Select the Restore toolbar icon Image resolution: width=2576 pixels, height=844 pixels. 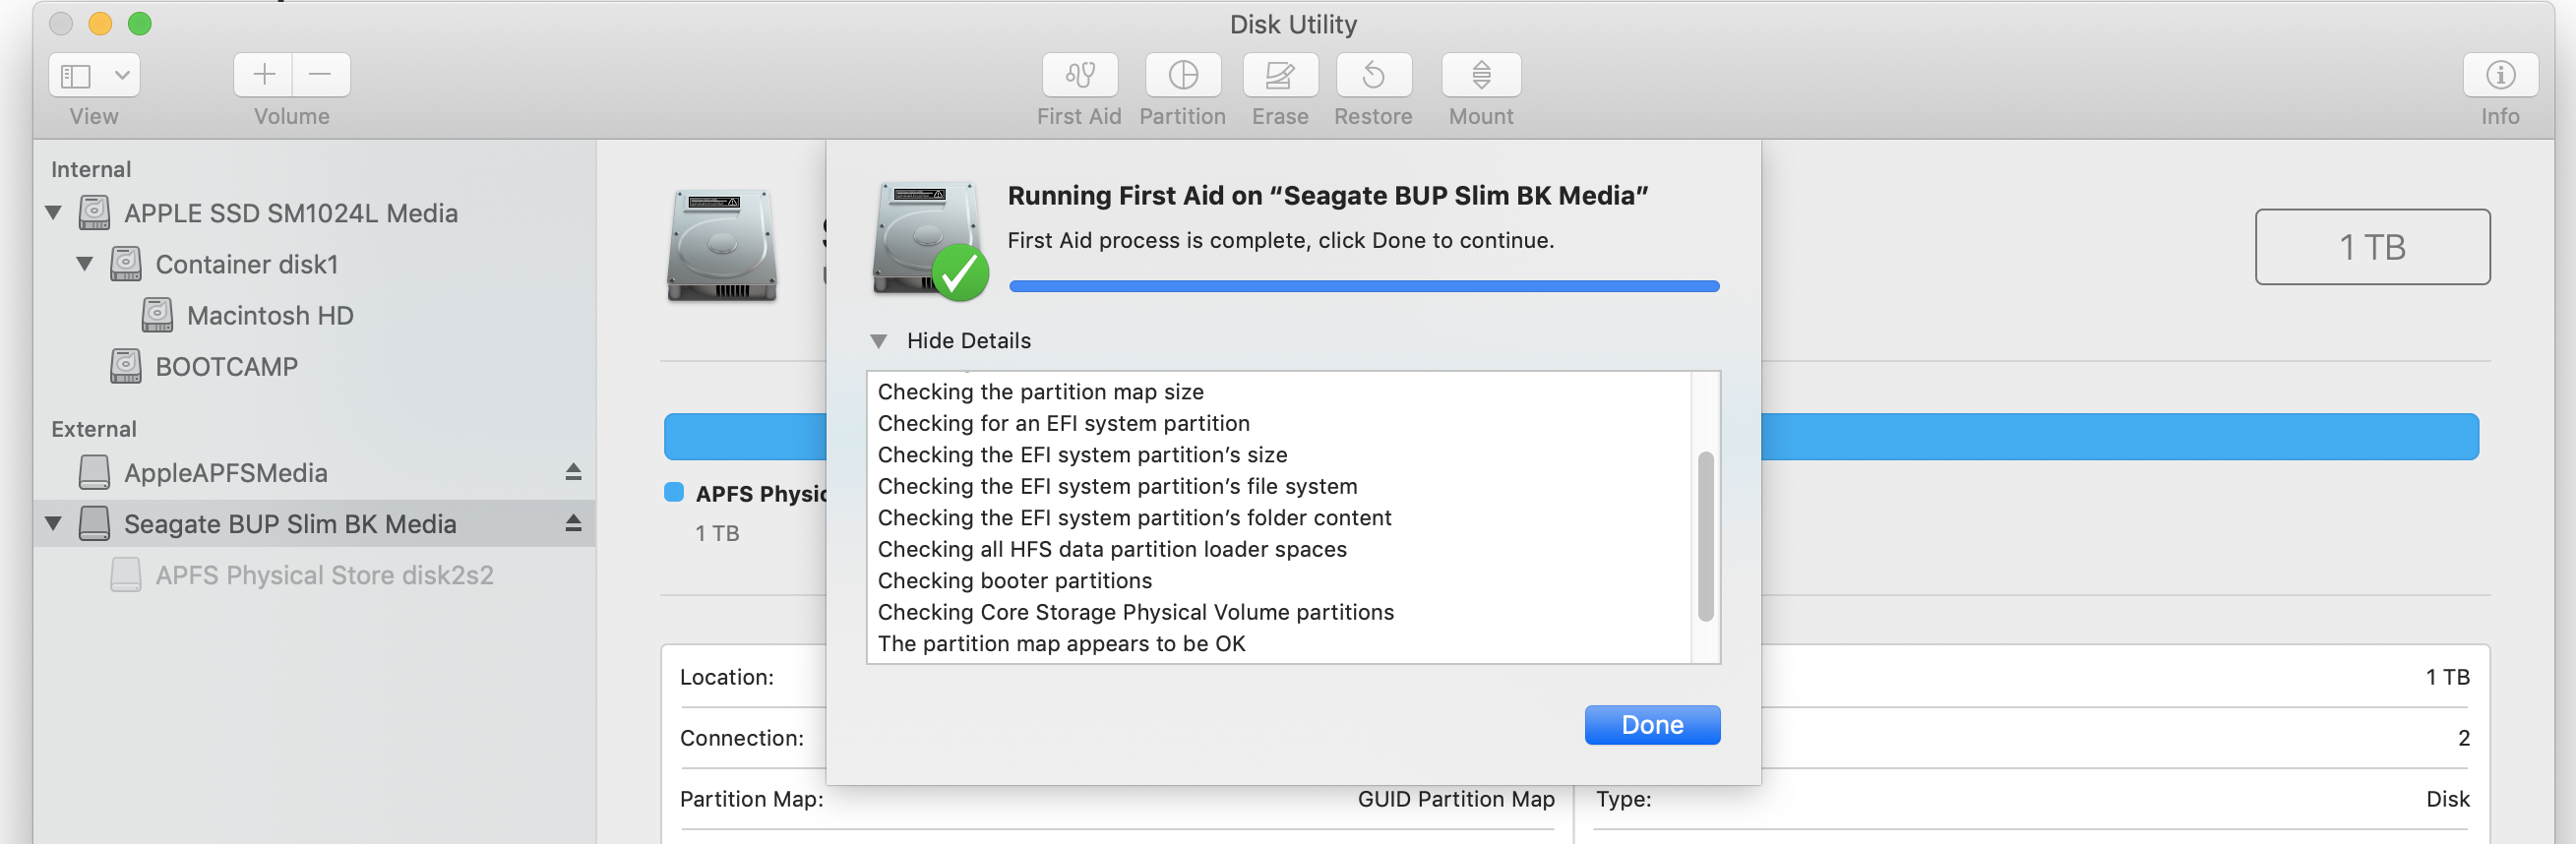tap(1373, 76)
